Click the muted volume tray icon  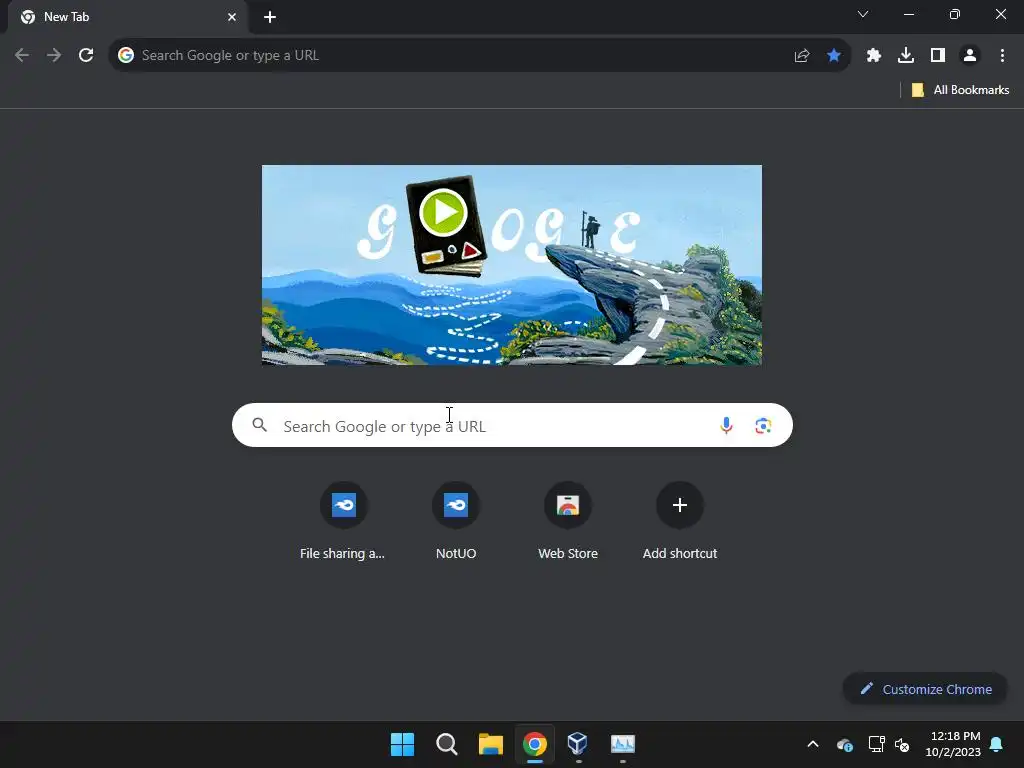[902, 744]
